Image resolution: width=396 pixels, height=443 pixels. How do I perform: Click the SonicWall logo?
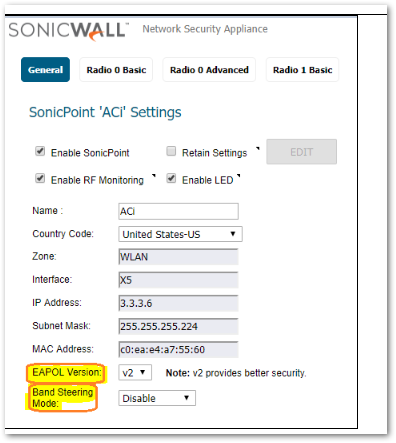68,31
